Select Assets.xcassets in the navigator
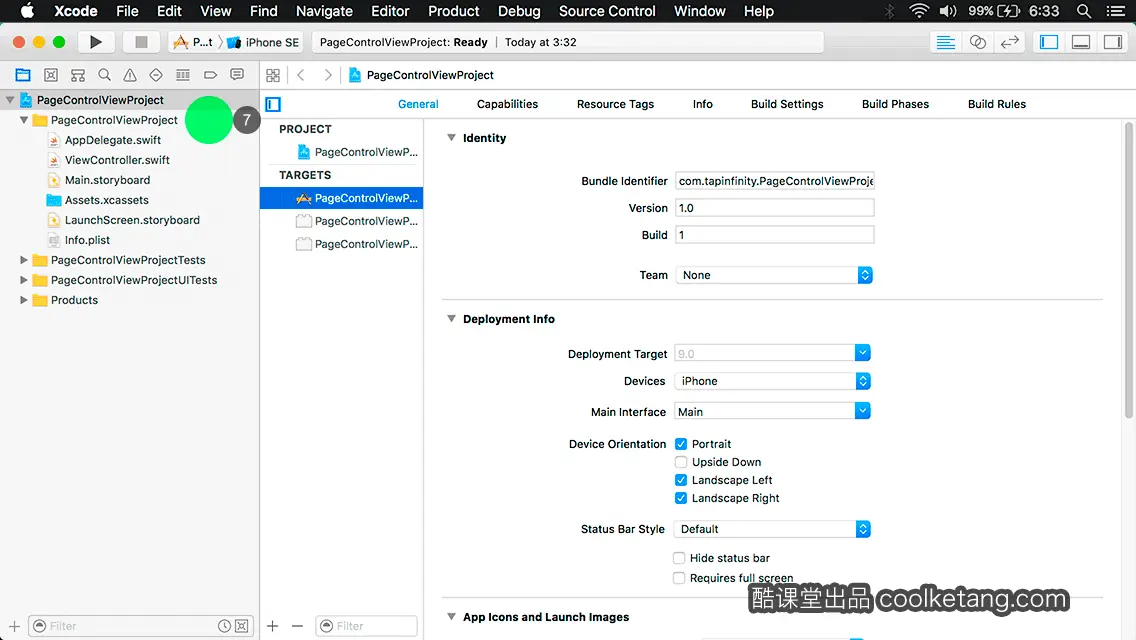The image size is (1136, 640). click(106, 199)
